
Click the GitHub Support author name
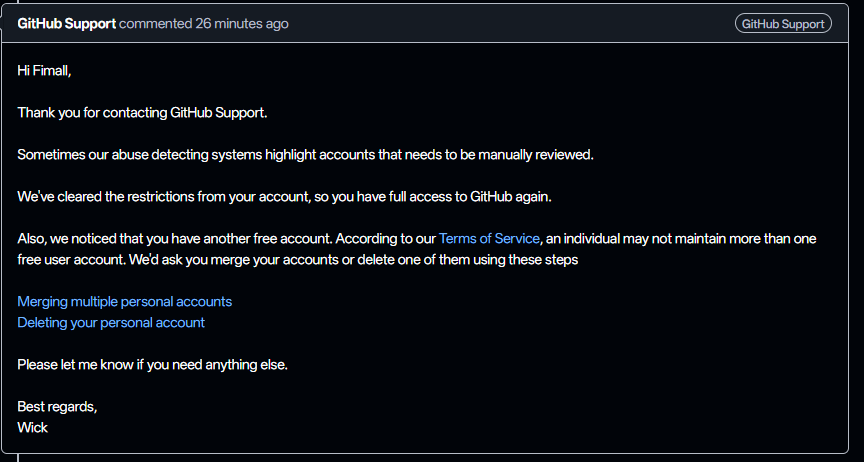[x=67, y=24]
